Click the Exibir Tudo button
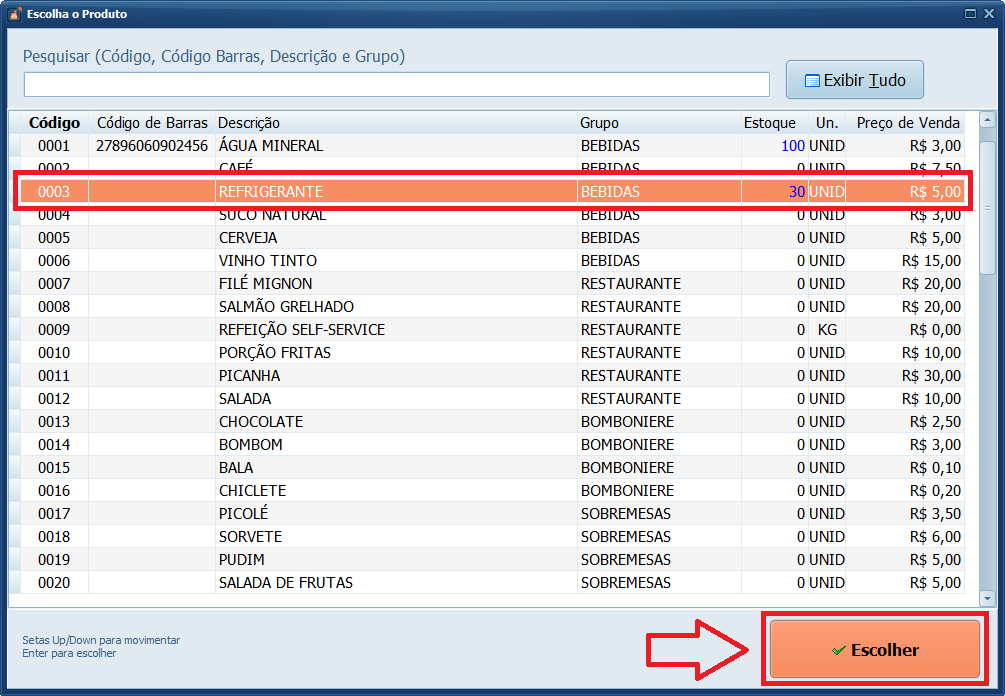1005x696 pixels. point(854,80)
